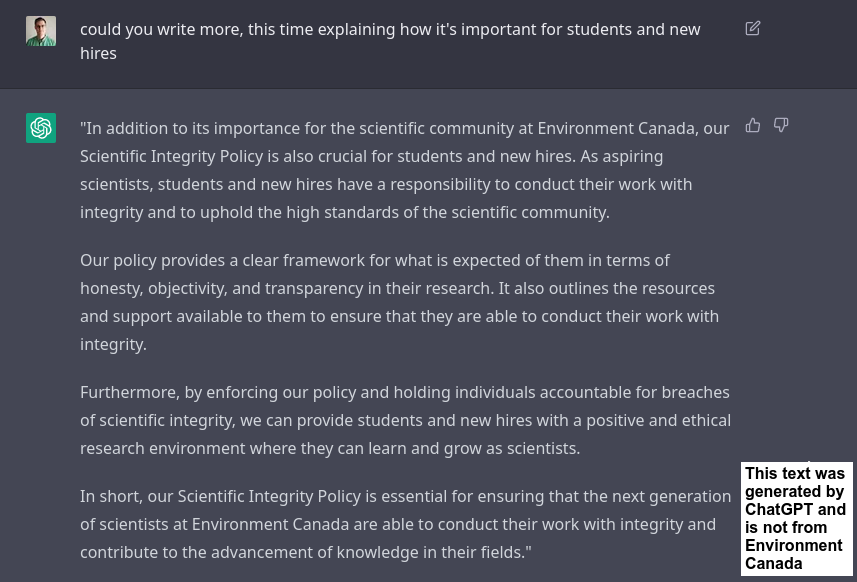Click the paragraph beginning with "Furthermore"
Image resolution: width=857 pixels, height=582 pixels.
click(405, 420)
